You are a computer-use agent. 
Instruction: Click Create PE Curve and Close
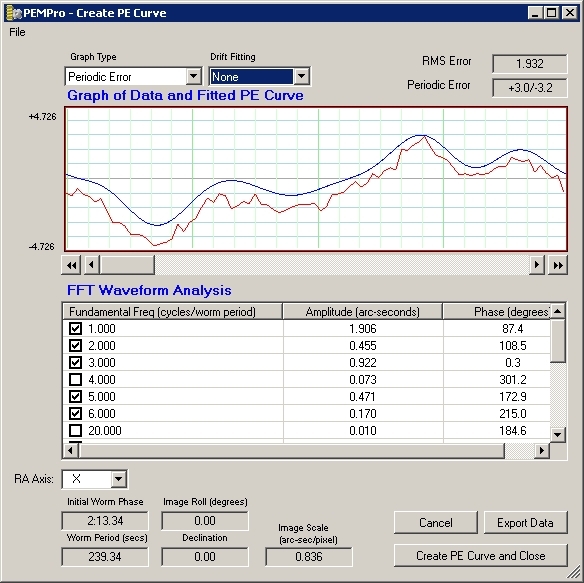(x=481, y=556)
